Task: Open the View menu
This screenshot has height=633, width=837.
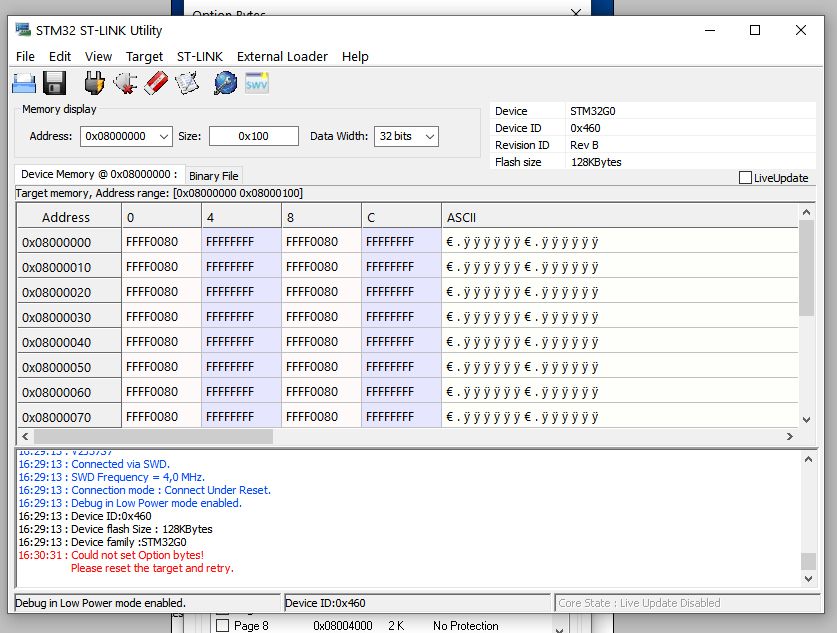Action: point(98,57)
